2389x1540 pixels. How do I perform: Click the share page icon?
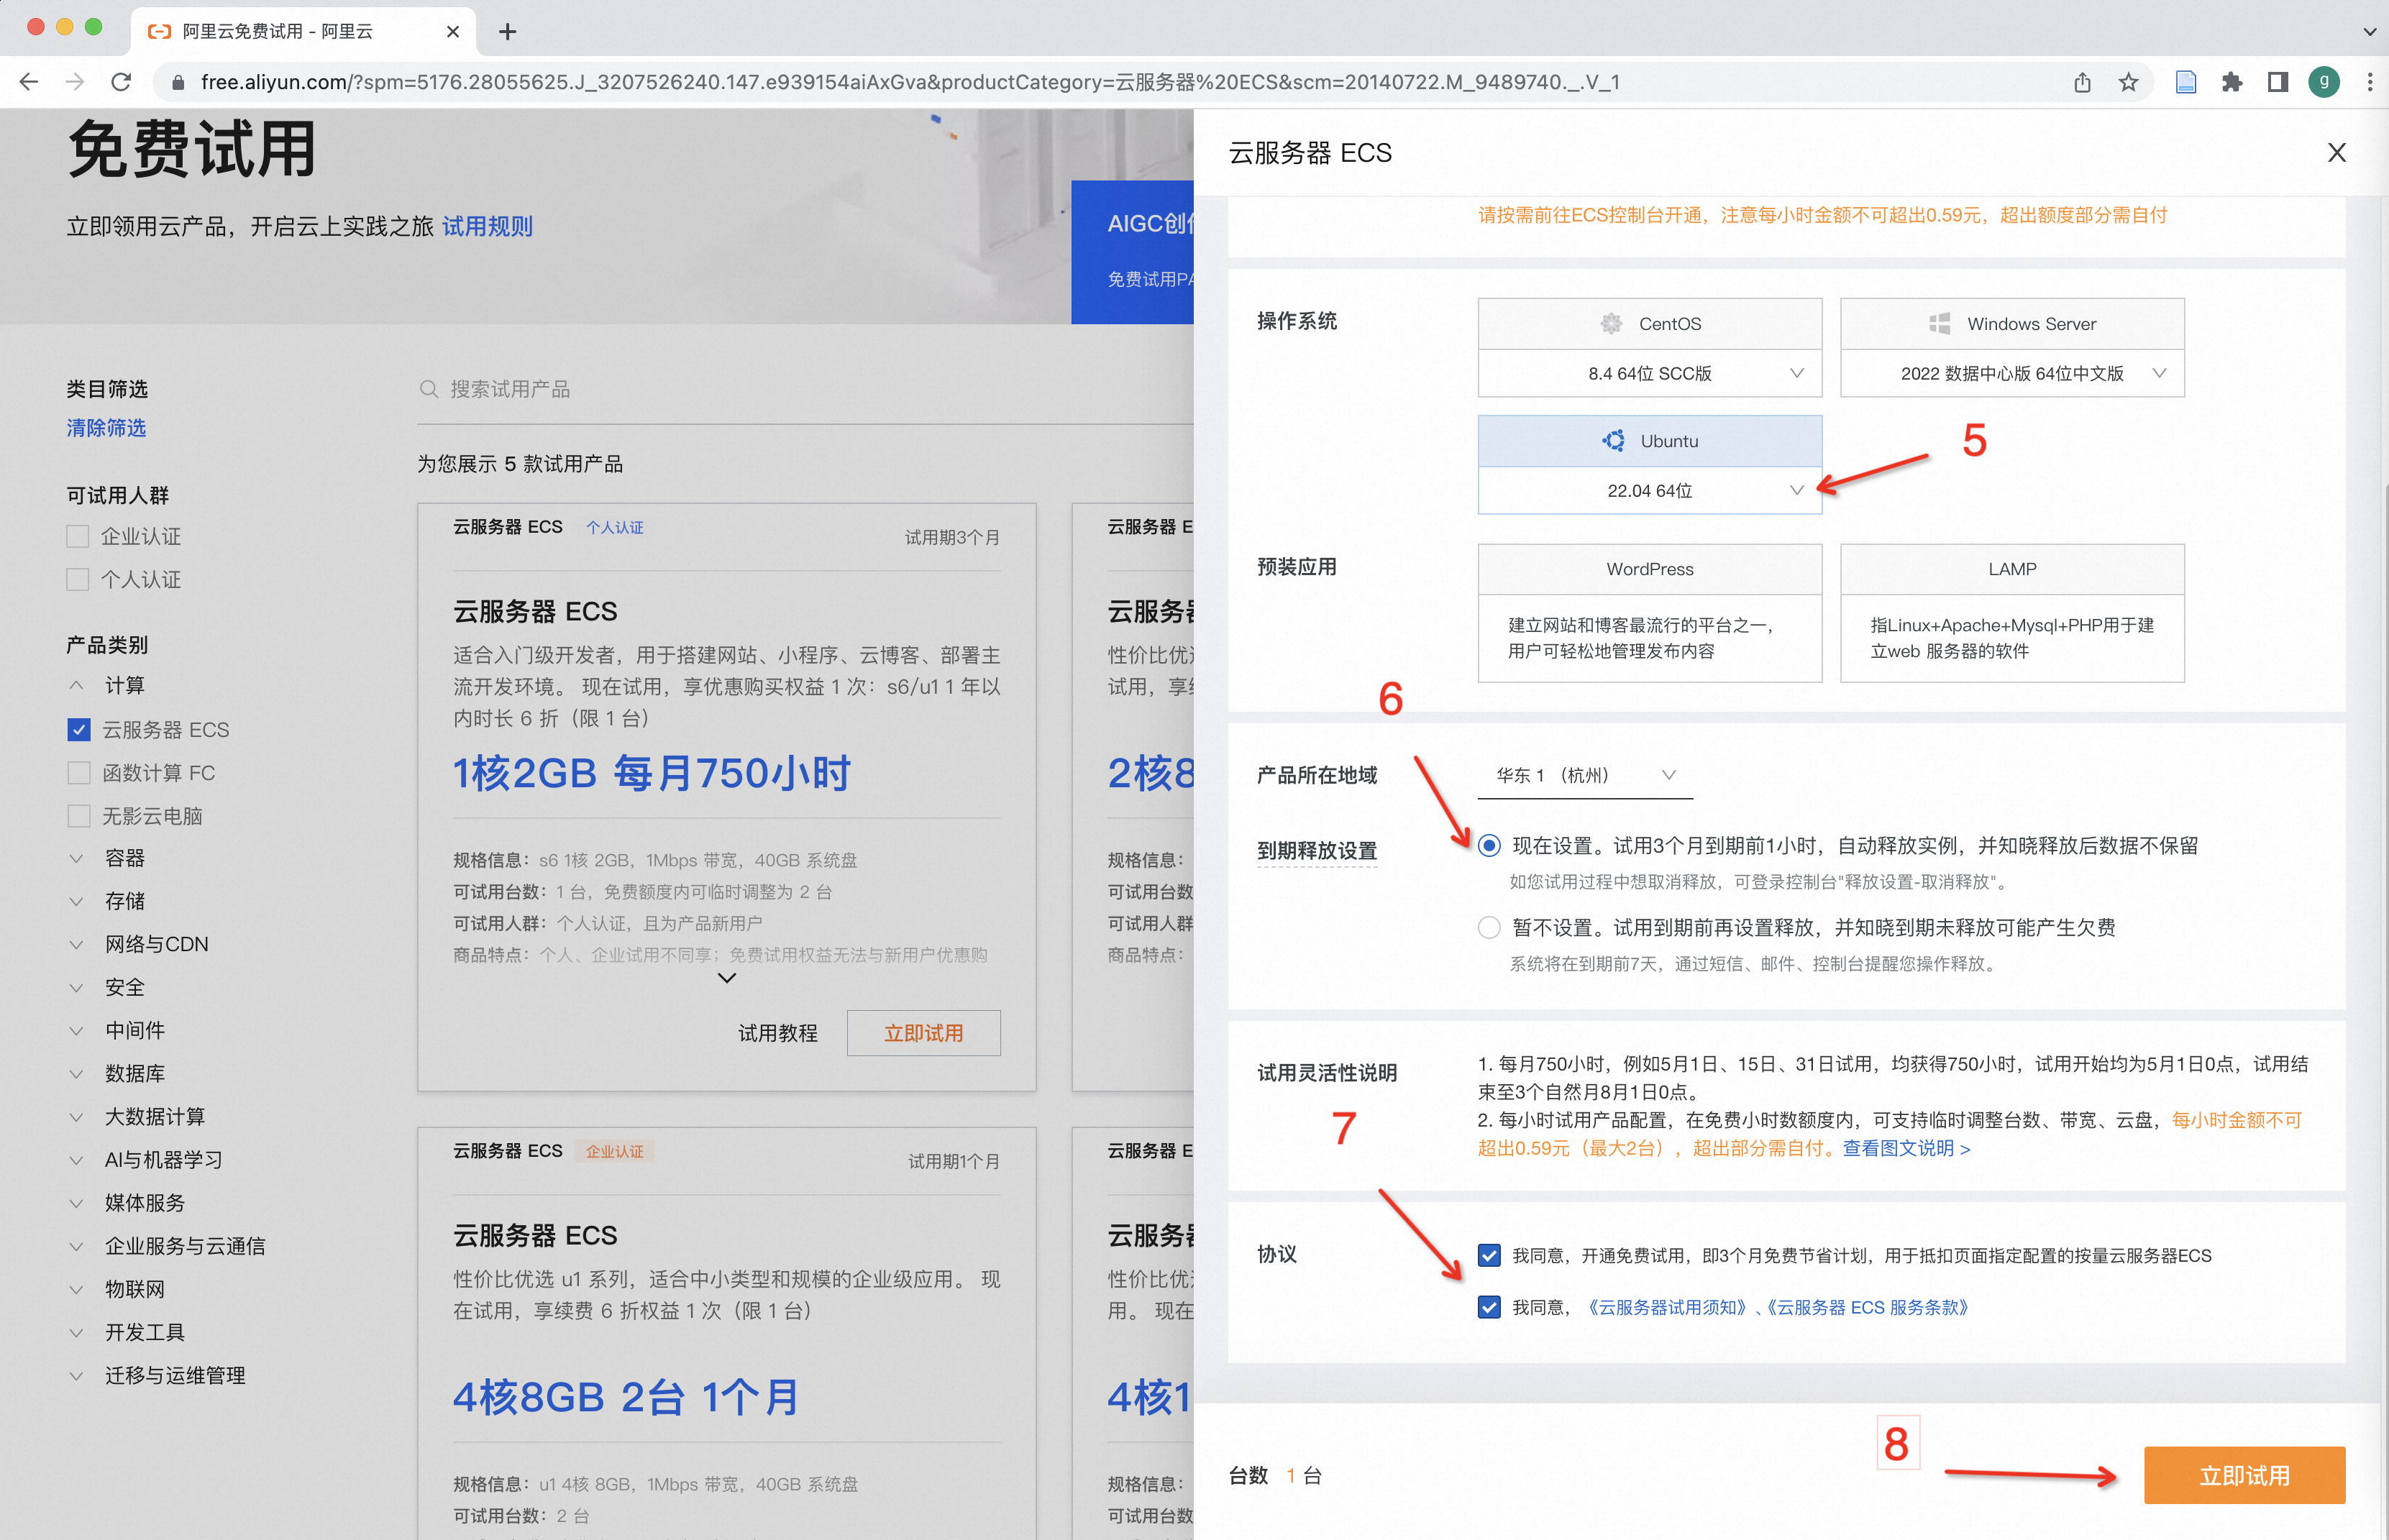coord(2082,82)
